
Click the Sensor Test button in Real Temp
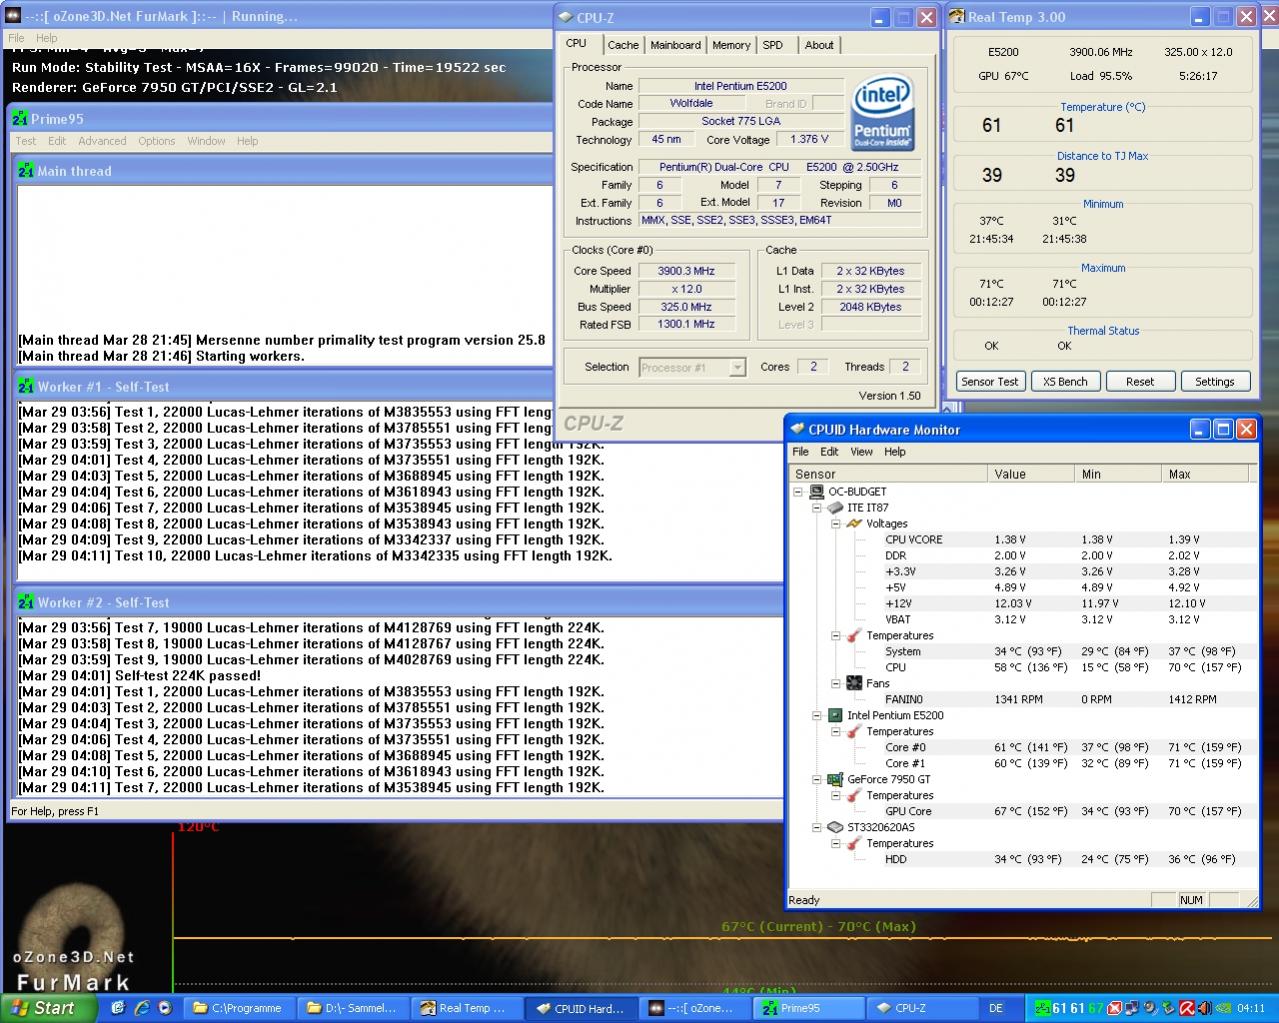(990, 381)
